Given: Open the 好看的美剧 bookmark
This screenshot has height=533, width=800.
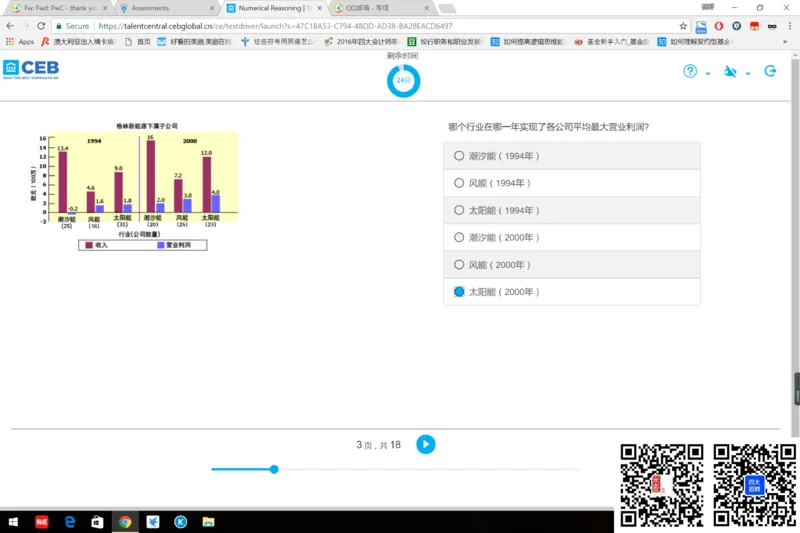Looking at the screenshot, I should tap(194, 42).
